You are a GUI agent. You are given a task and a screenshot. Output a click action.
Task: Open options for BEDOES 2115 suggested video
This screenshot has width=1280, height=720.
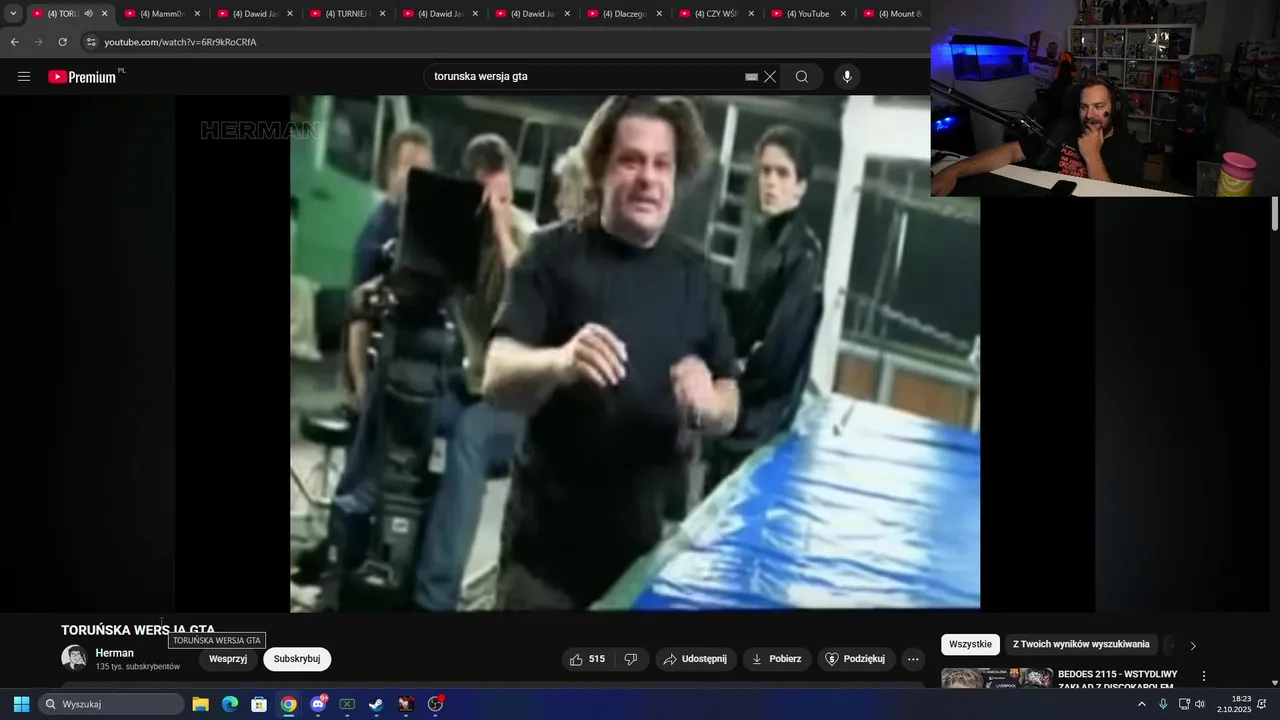click(1204, 676)
